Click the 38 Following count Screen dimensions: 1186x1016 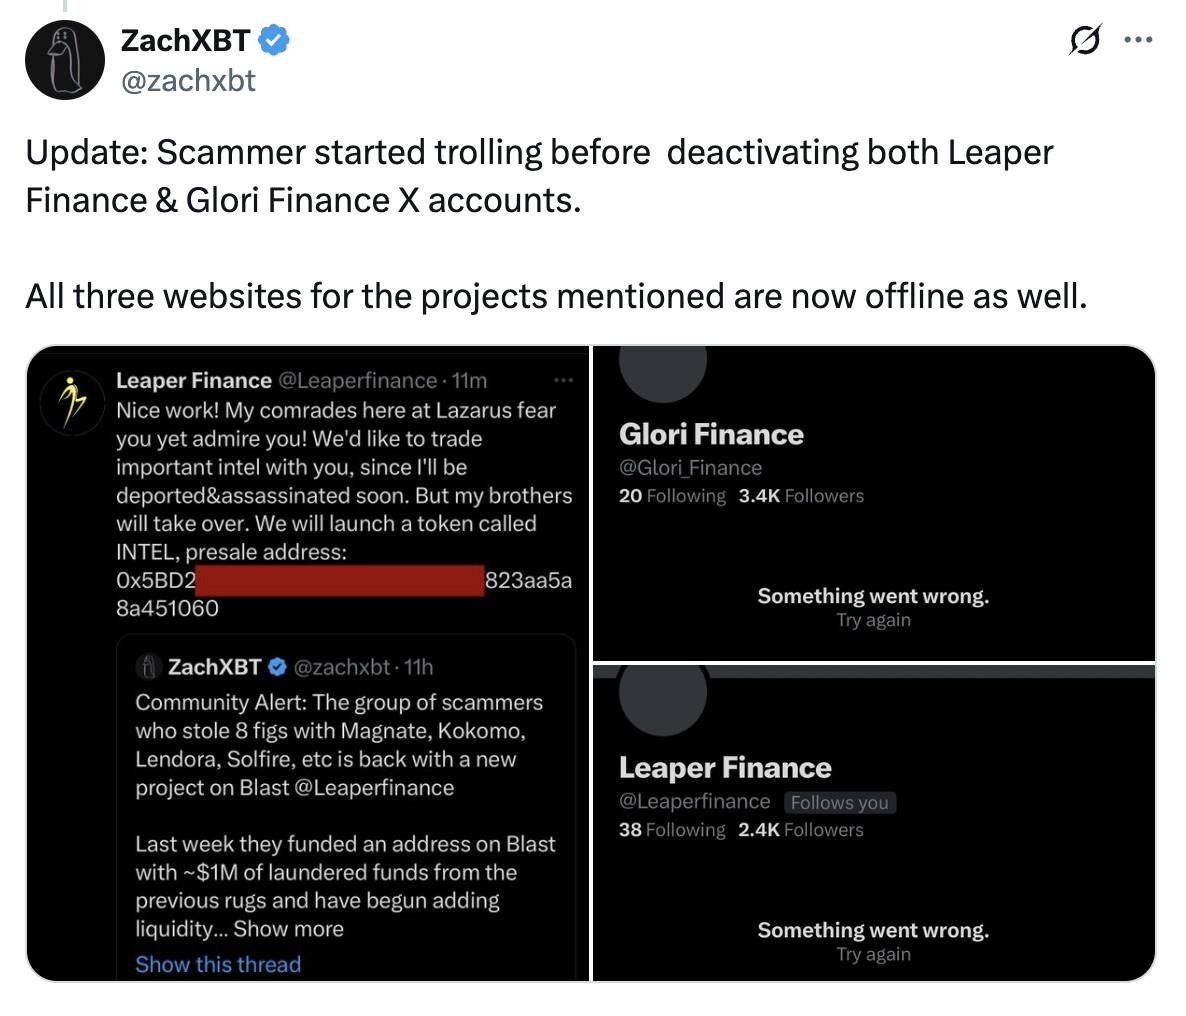click(671, 830)
